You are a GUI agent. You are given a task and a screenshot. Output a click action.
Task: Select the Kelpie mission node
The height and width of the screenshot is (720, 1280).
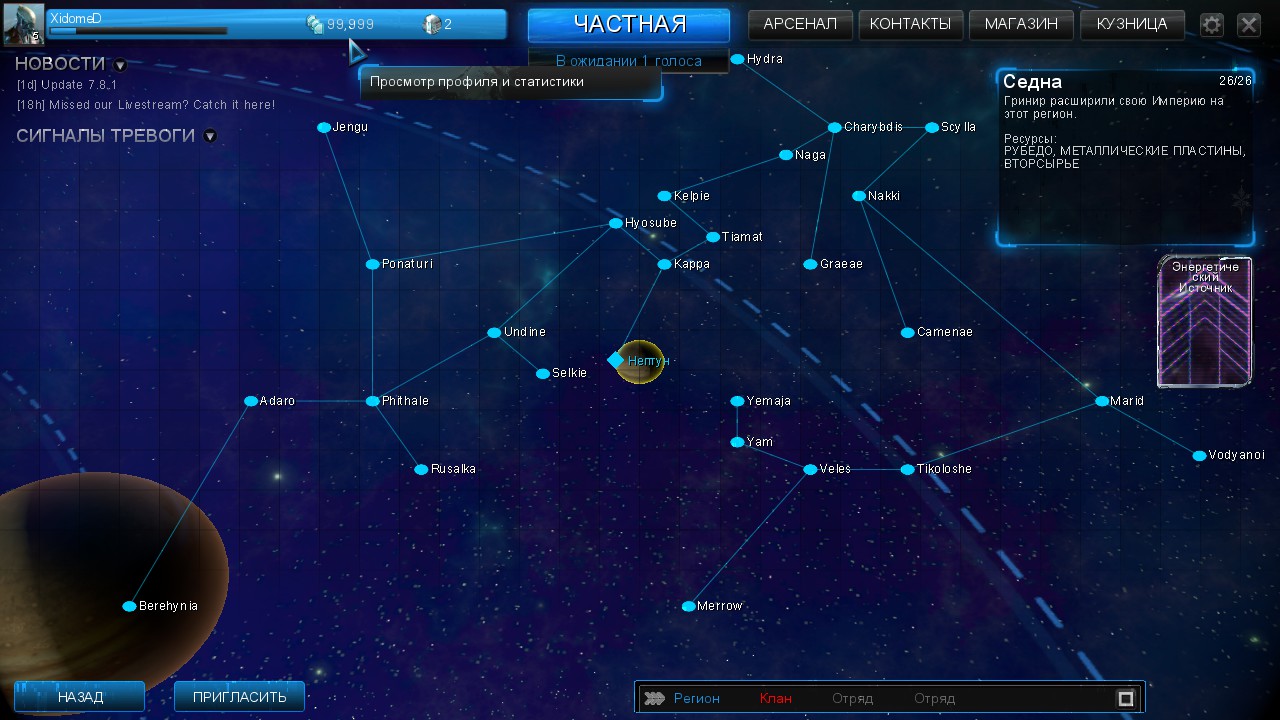(x=664, y=196)
